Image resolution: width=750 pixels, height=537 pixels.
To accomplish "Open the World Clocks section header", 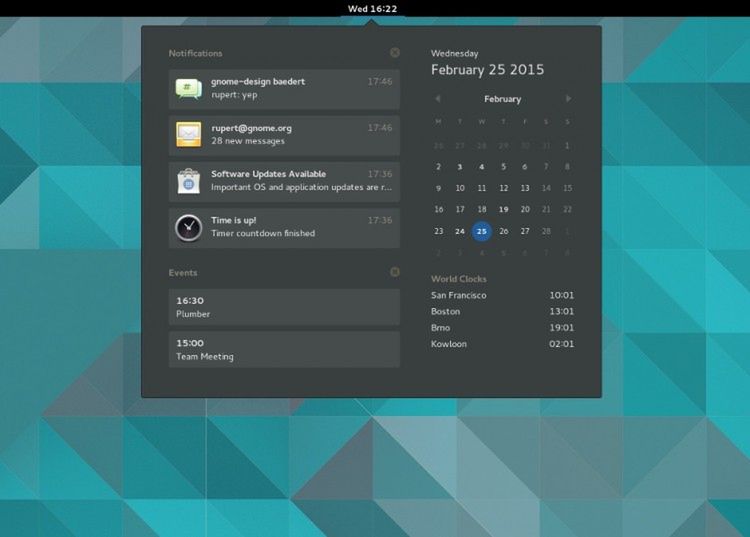I will point(458,279).
